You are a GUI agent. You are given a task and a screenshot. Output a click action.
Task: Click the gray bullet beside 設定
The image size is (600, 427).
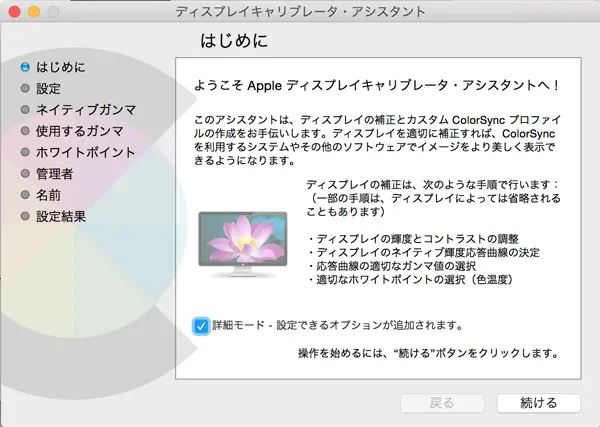[x=25, y=88]
